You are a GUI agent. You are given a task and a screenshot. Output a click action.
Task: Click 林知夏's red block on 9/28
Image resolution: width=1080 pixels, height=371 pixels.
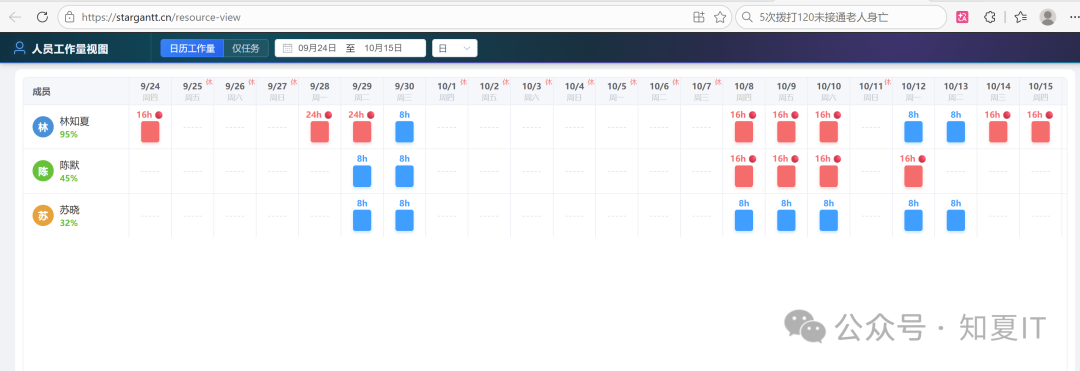point(320,131)
